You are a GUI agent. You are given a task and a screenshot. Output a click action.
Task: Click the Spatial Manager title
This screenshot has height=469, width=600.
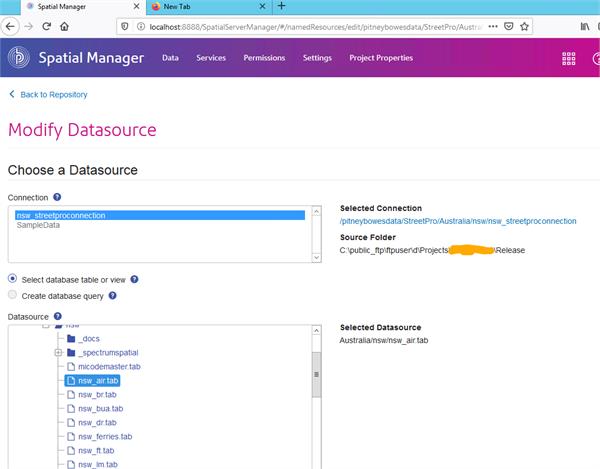tap(91, 58)
